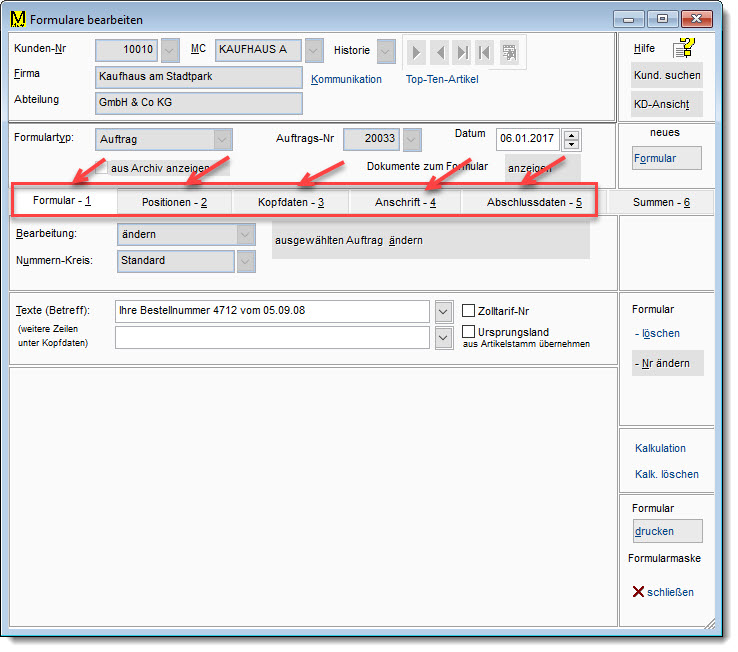Image resolution: width=738 pixels, height=652 pixels.
Task: Jump to last record navigation icon
Action: [462, 52]
